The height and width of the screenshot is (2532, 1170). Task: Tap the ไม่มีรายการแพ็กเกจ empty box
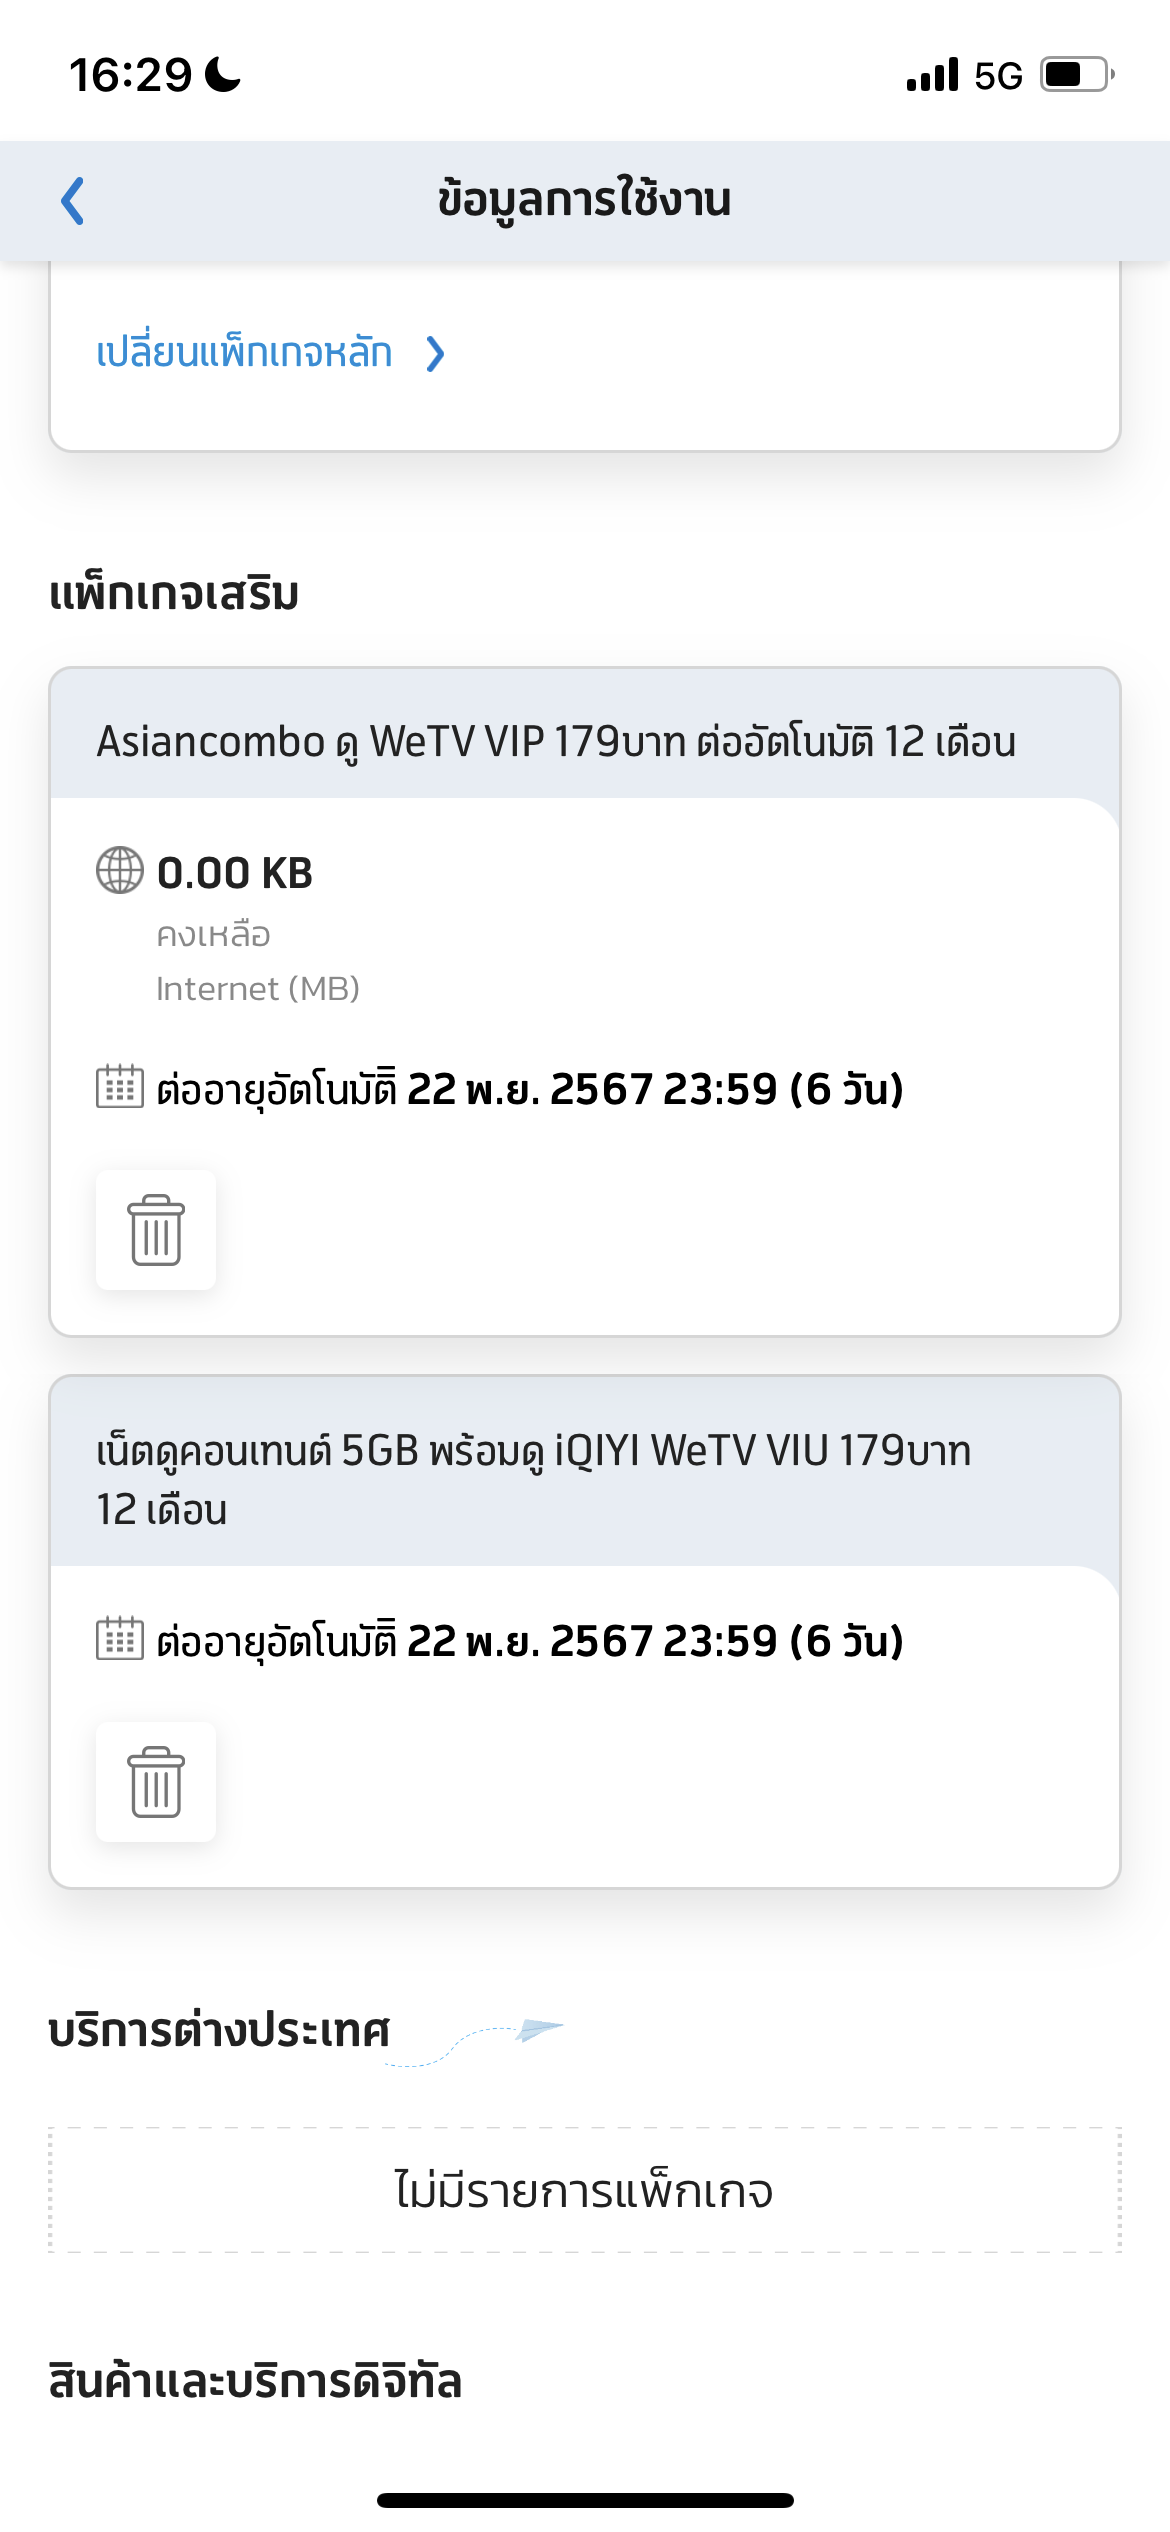point(584,2190)
